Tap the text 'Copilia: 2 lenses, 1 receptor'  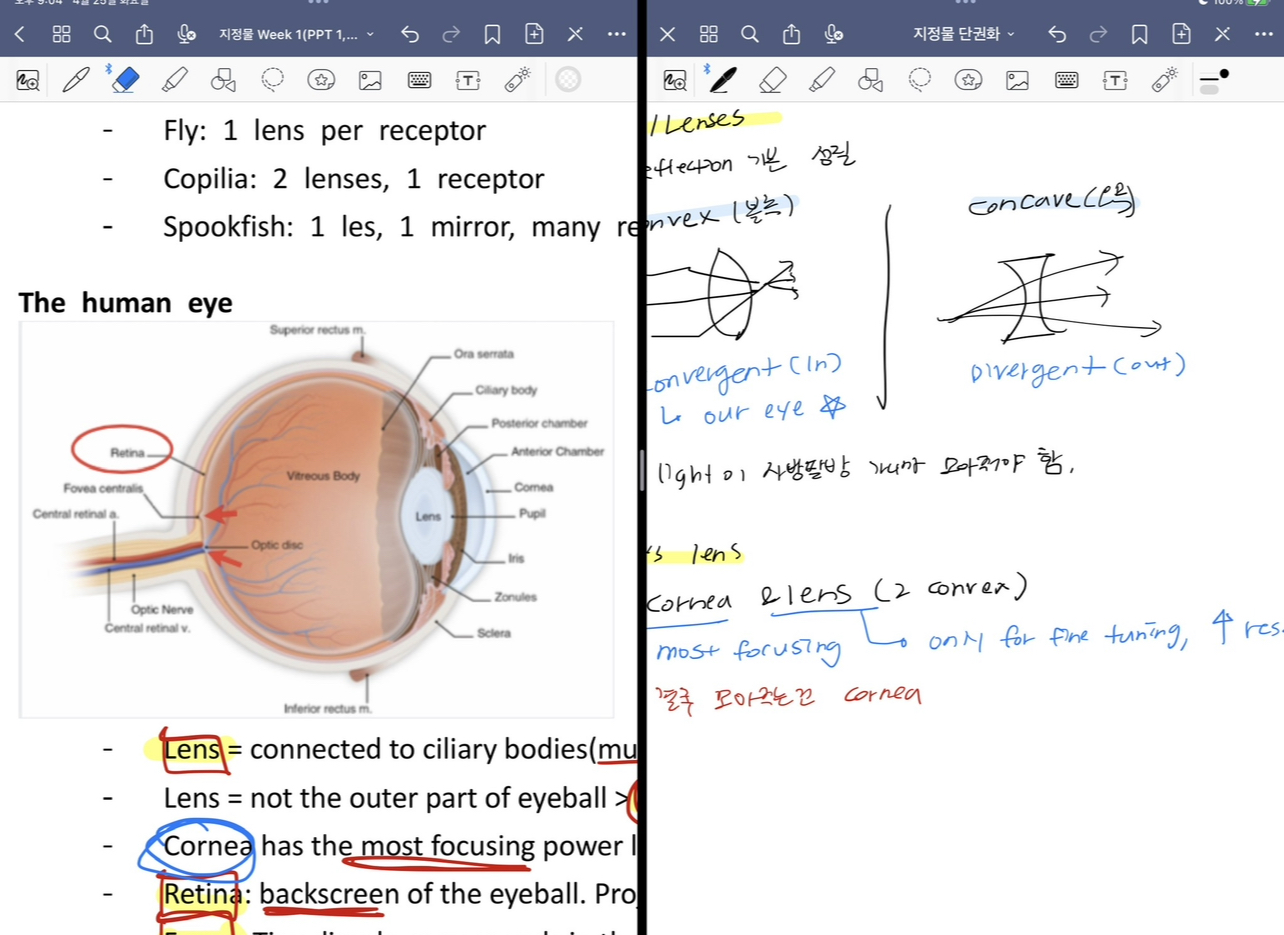point(354,179)
